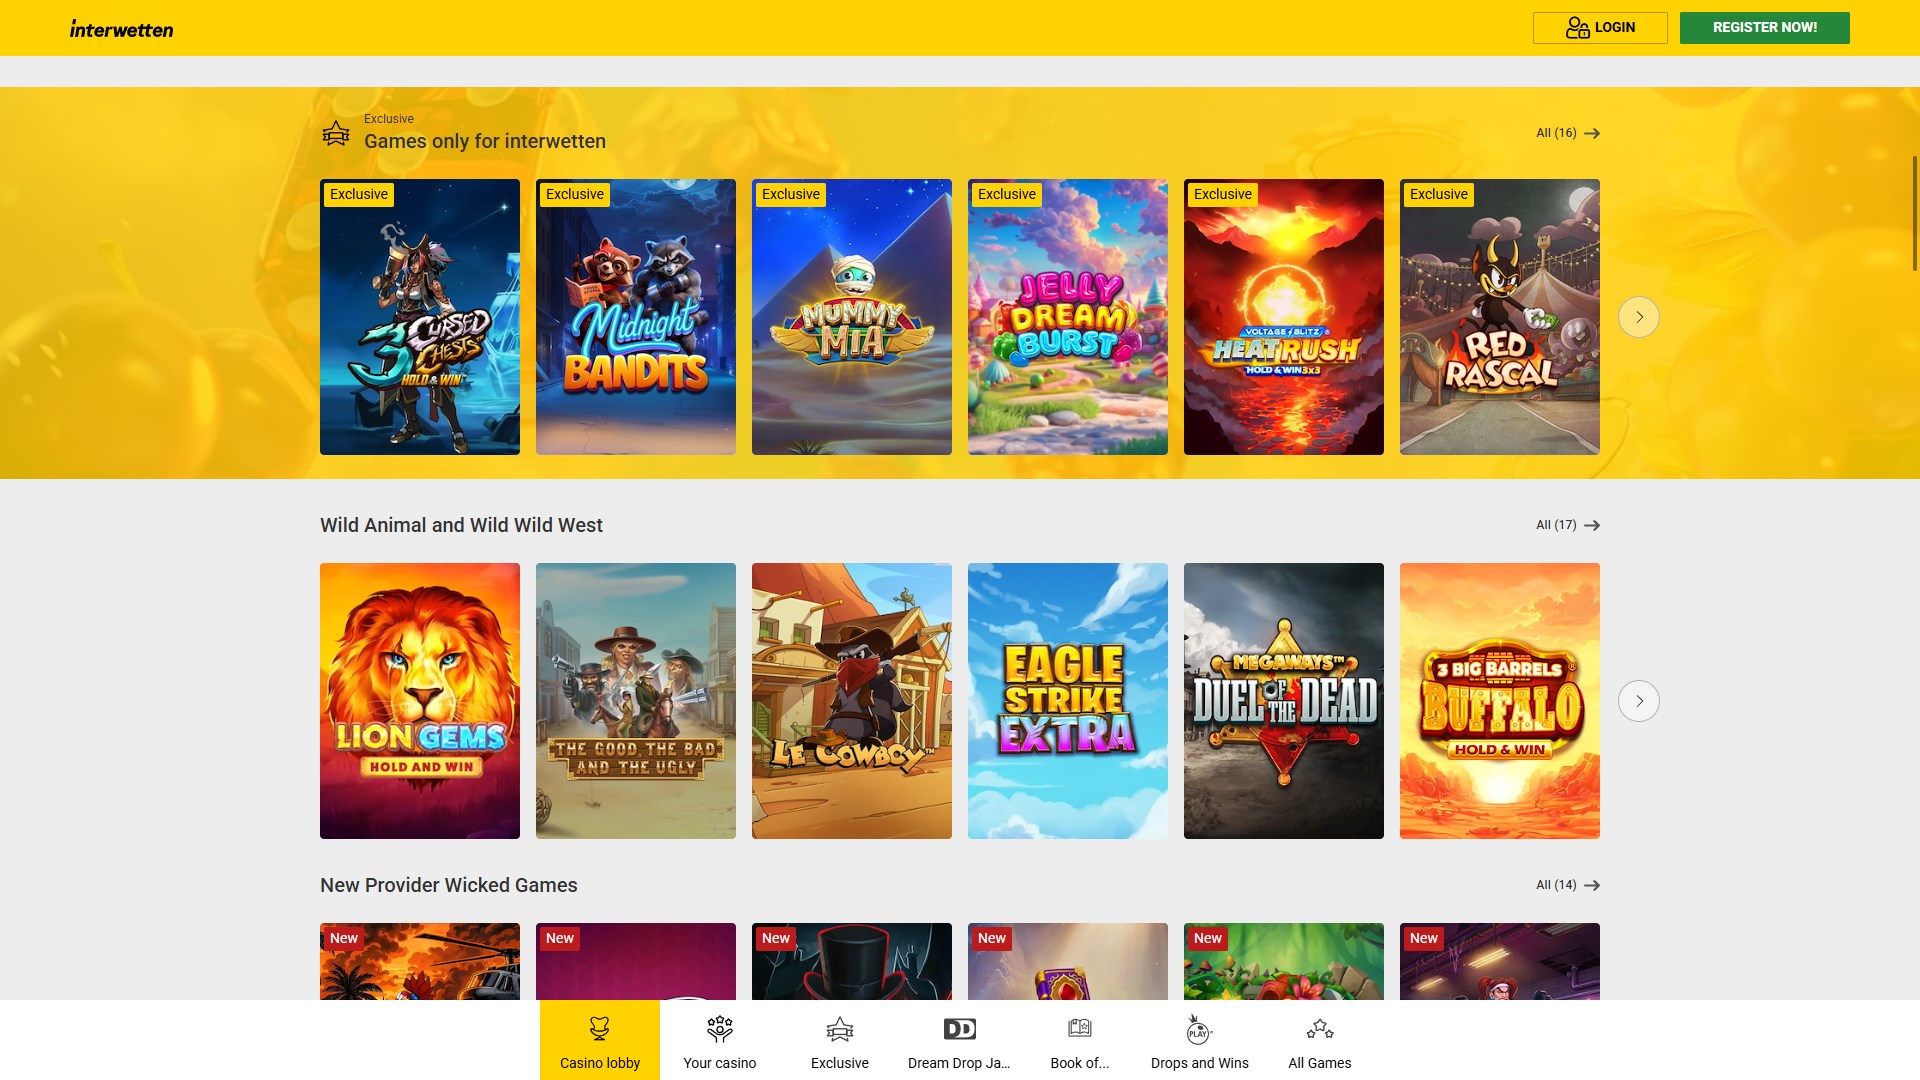
Task: Click the New Provider Wicked Games heading
Action: (x=449, y=885)
